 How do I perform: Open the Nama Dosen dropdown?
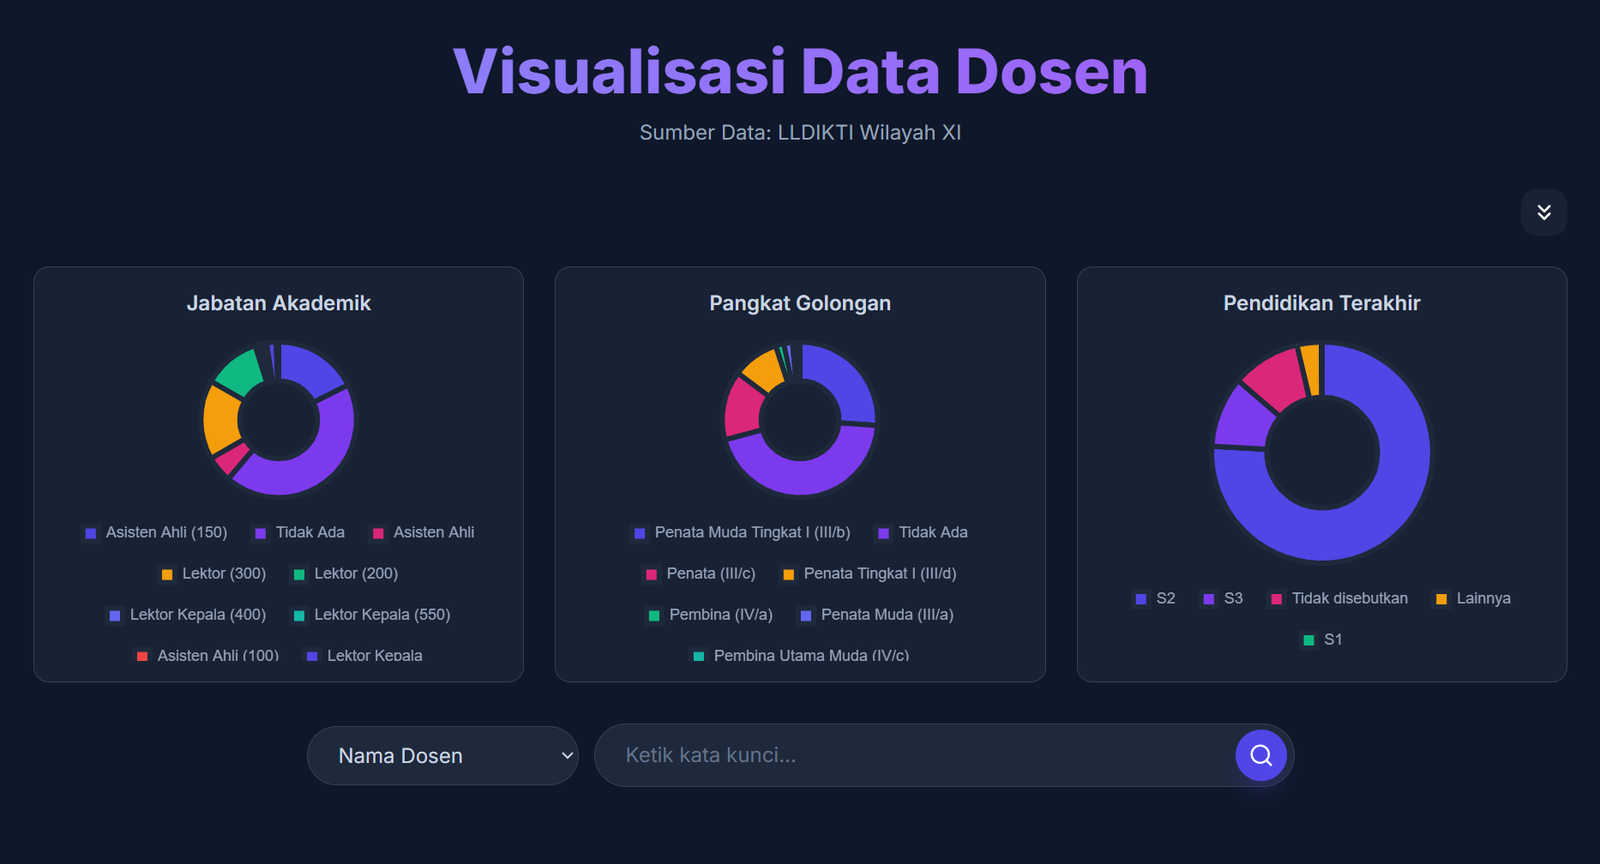pos(442,756)
